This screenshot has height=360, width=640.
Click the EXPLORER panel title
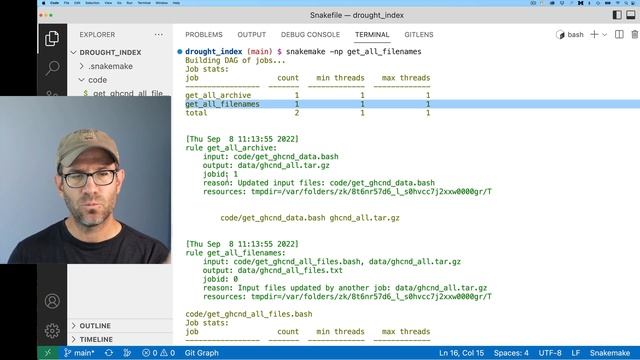coord(97,35)
